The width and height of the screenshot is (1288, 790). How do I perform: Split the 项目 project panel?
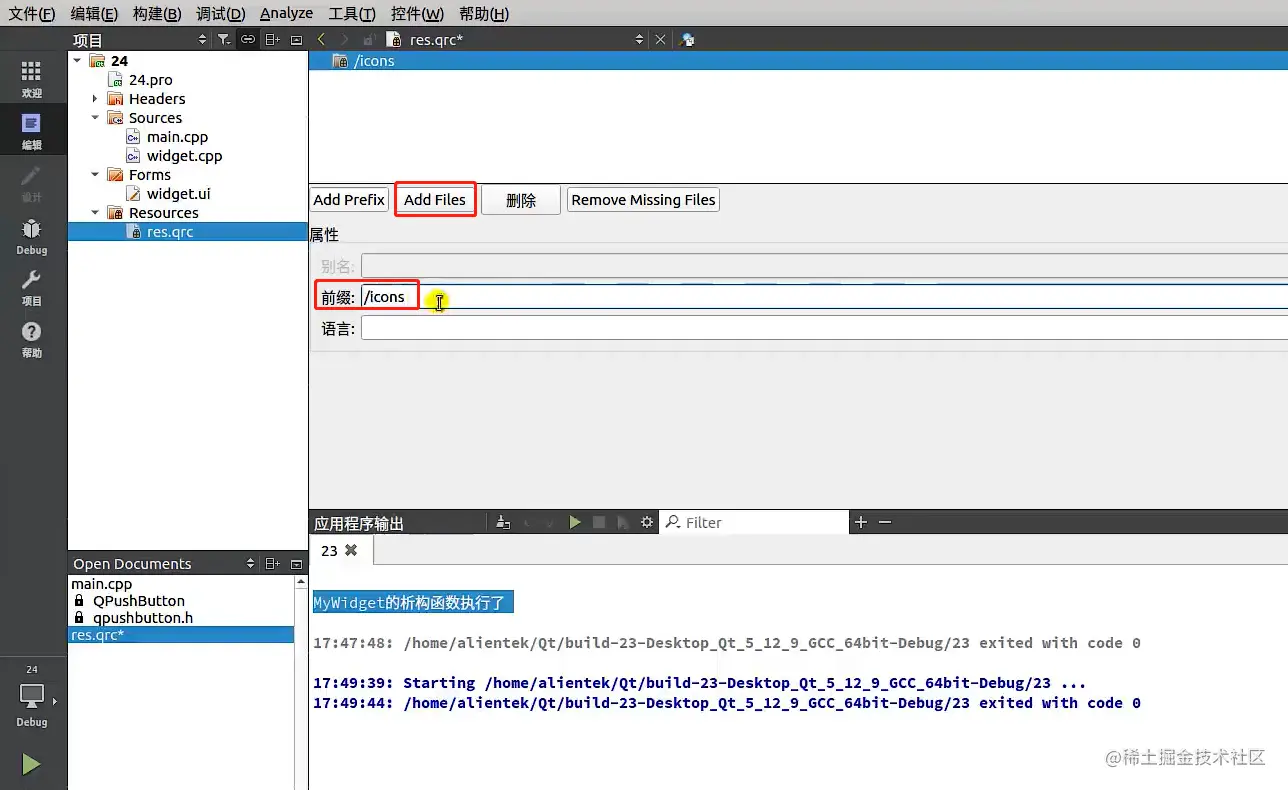pyautogui.click(x=272, y=40)
